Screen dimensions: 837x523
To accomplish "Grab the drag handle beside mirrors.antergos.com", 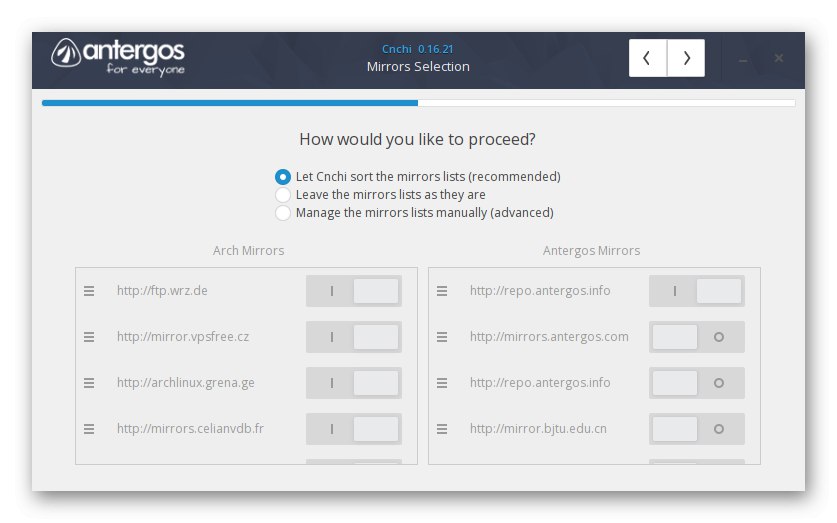I will click(x=442, y=337).
